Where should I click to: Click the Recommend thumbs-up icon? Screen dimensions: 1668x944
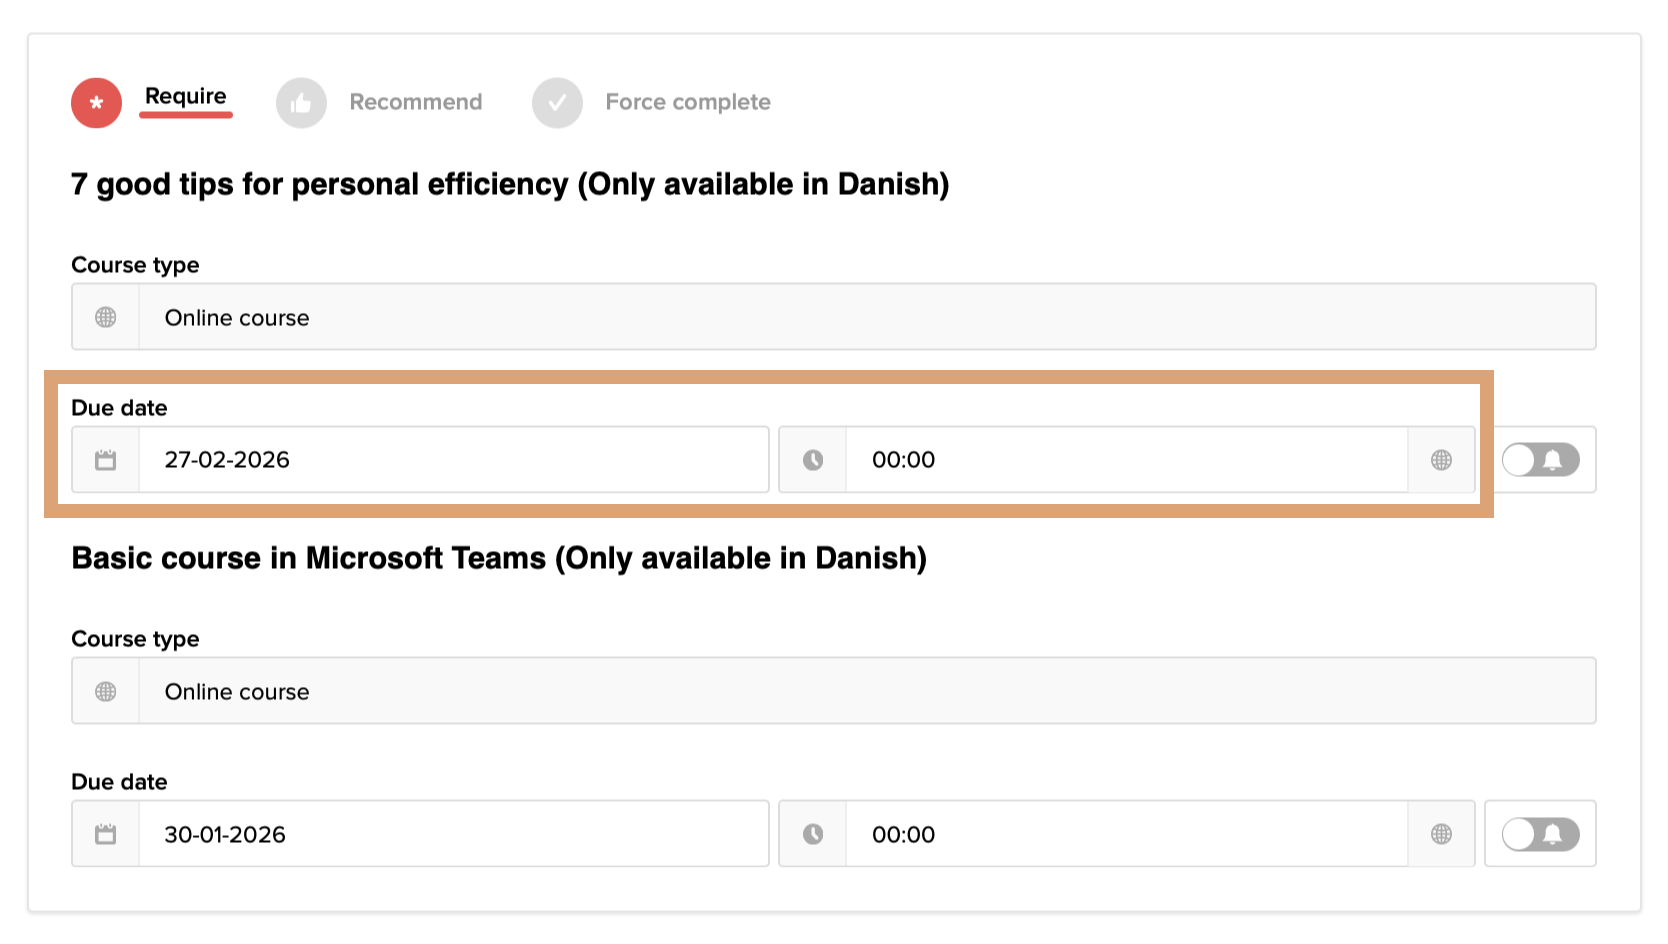[x=302, y=102]
